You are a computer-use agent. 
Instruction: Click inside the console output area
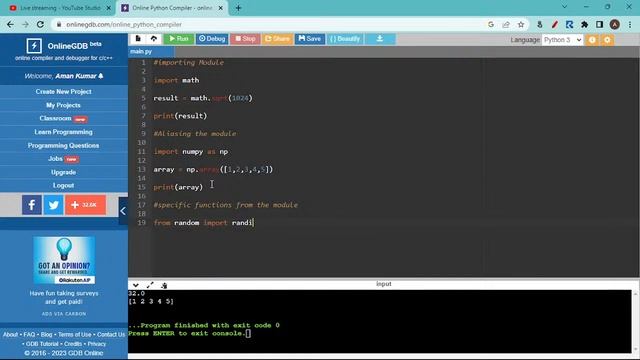(x=380, y=321)
